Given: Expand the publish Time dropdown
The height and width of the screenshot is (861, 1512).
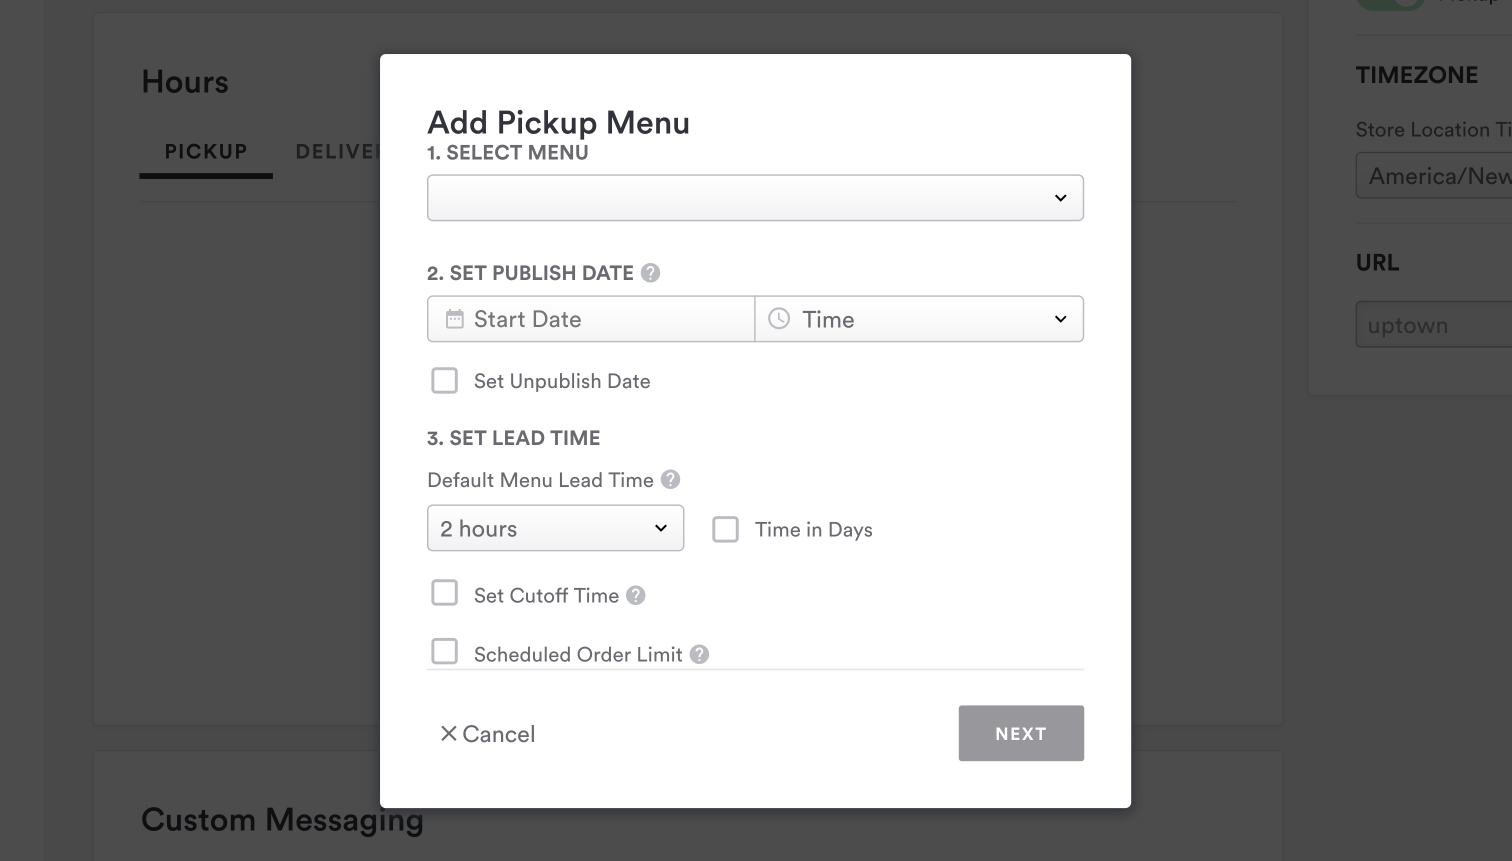Looking at the screenshot, I should point(919,319).
